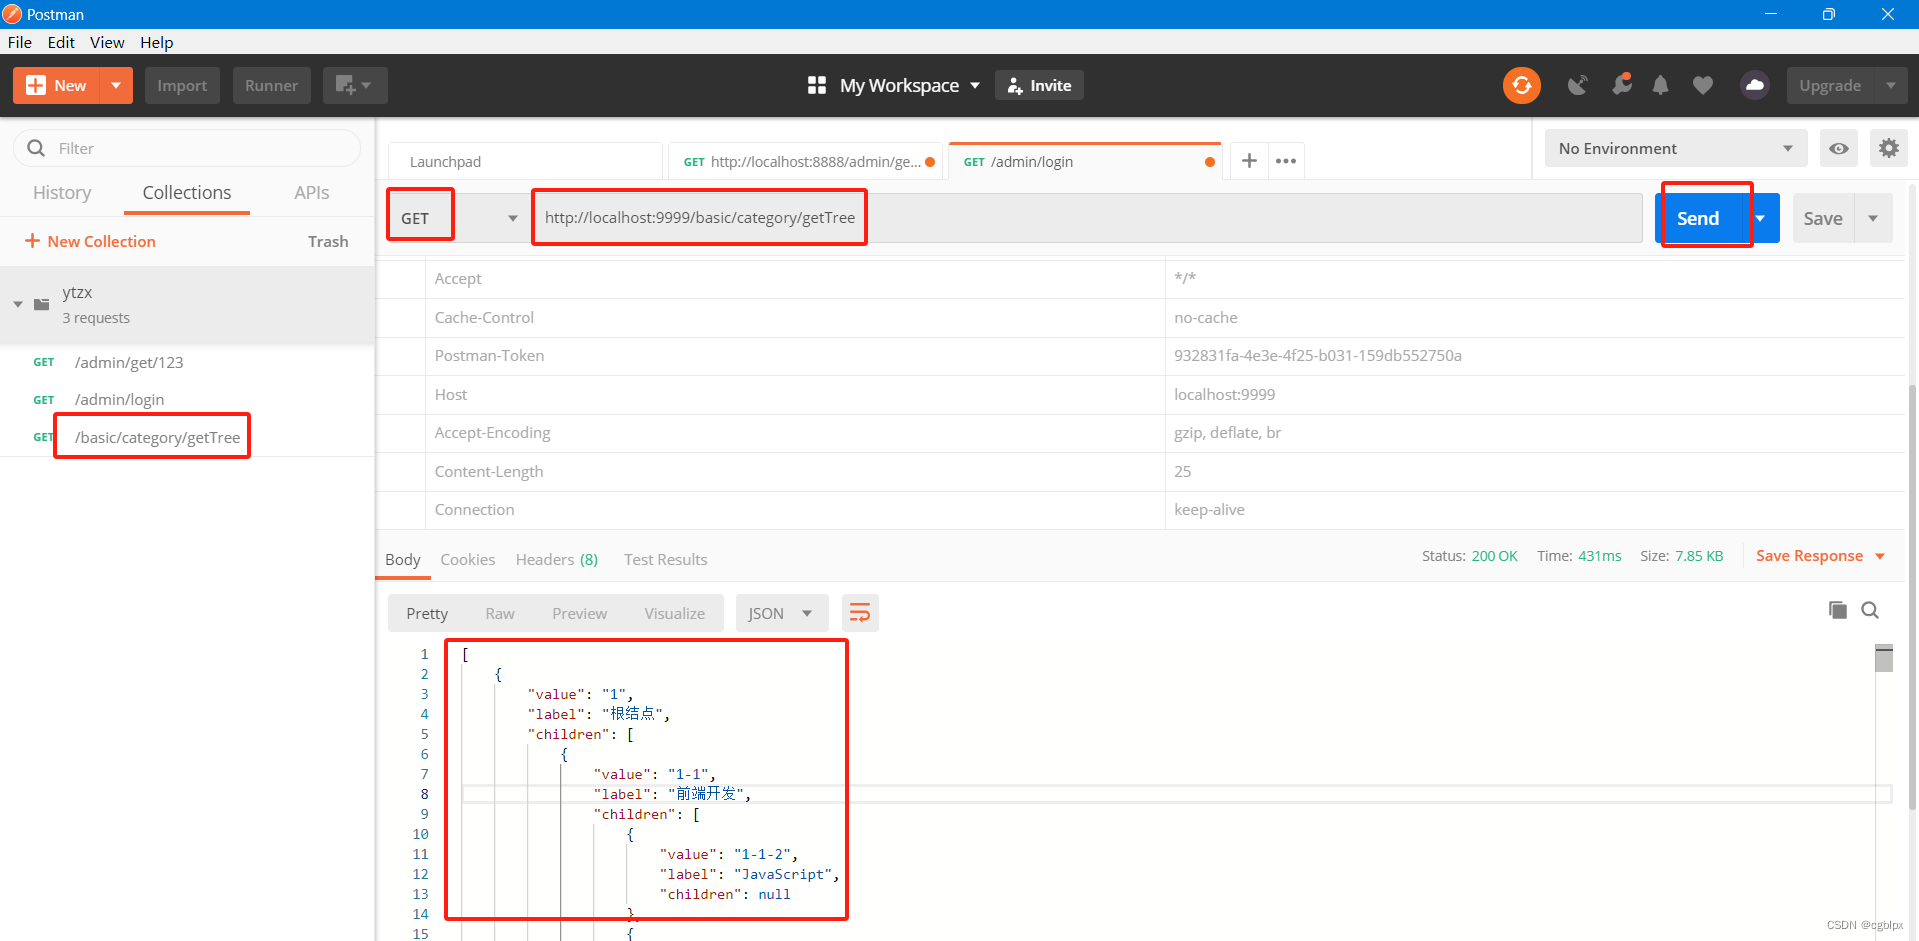The image size is (1919, 941).
Task: Click New Collection link
Action: [x=90, y=241]
